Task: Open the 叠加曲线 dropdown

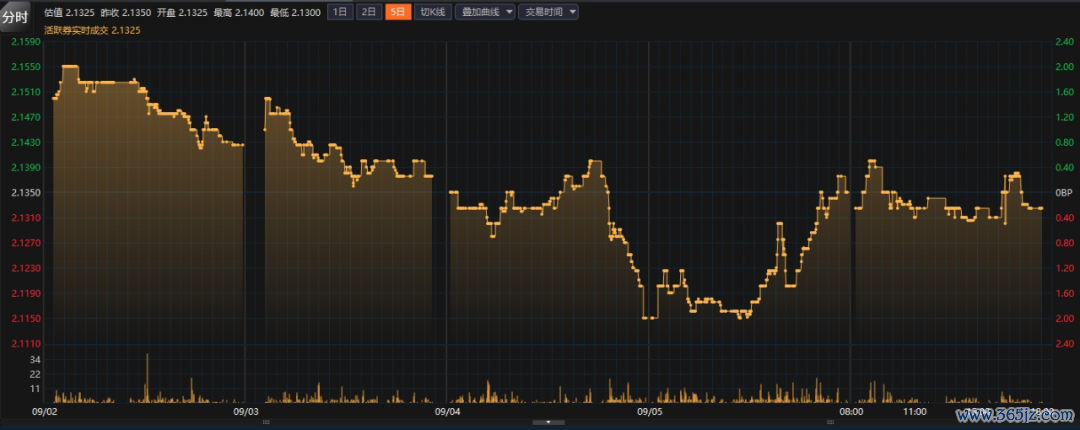Action: click(485, 12)
